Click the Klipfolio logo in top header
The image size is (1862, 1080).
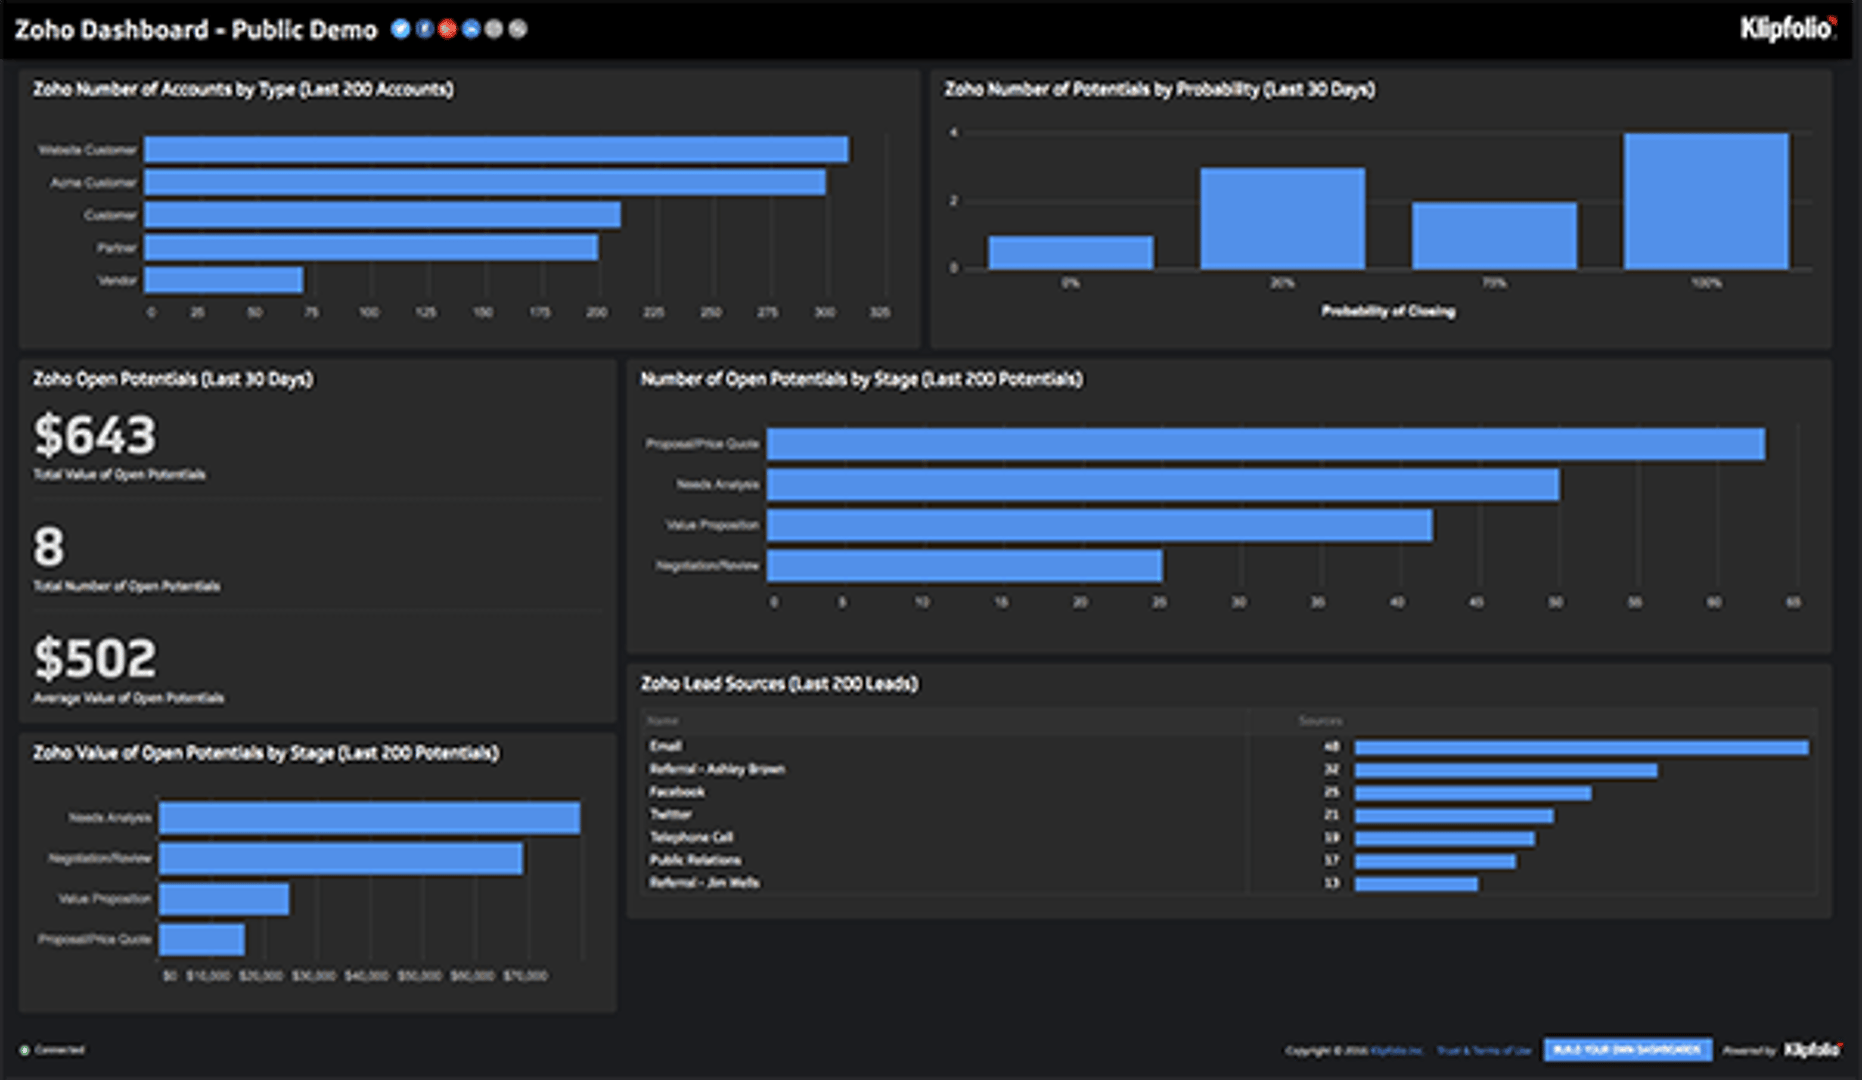(x=1788, y=29)
